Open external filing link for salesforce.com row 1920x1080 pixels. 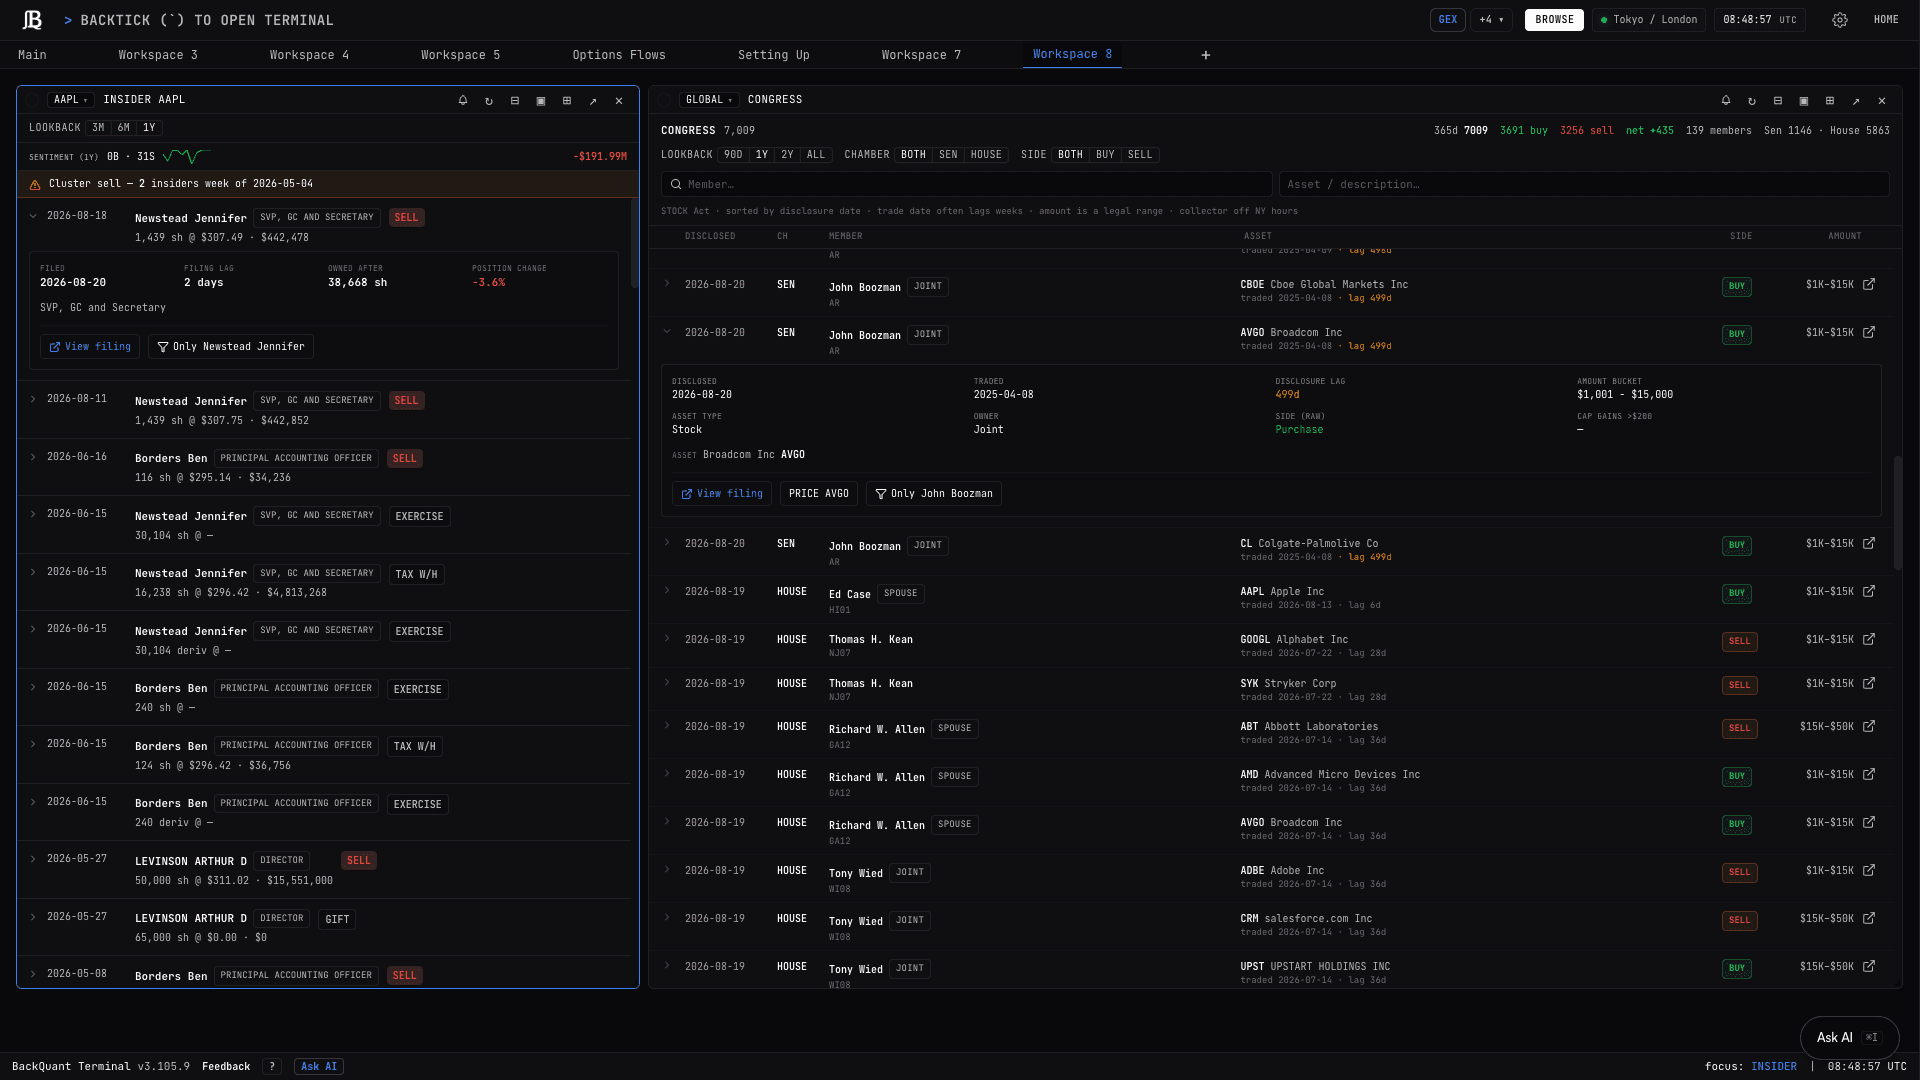click(1869, 919)
